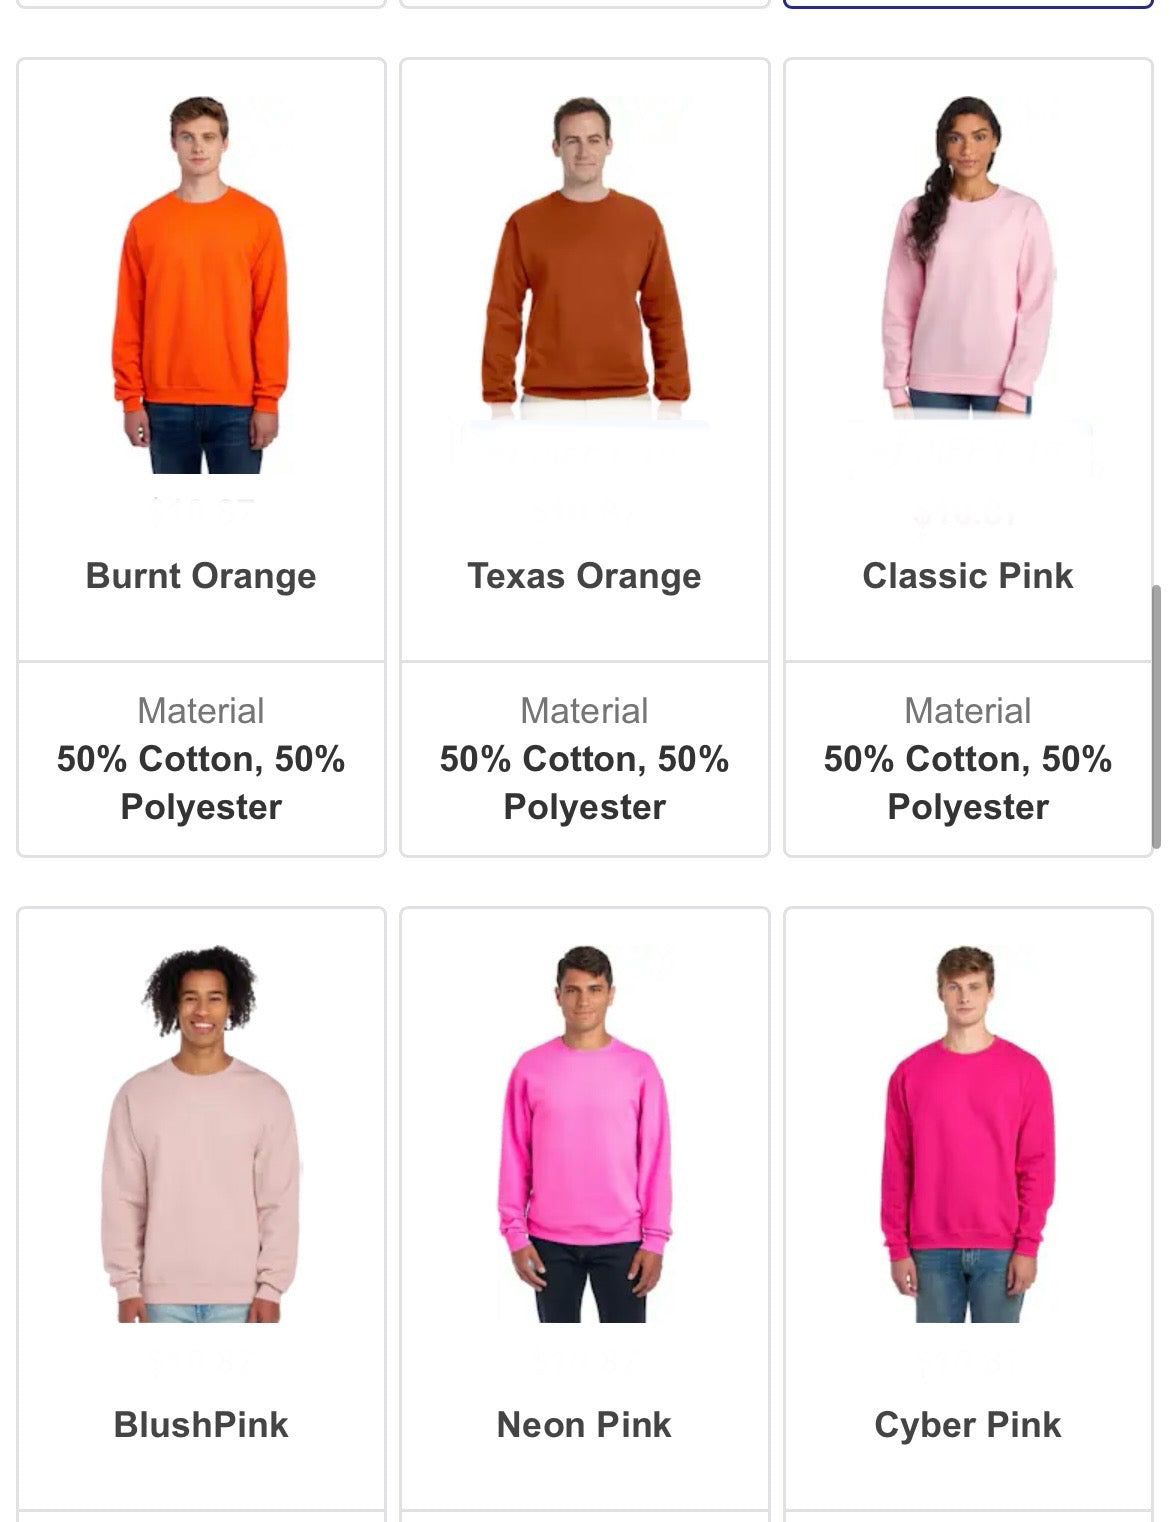
Task: Choose the Cyber Pink color label
Action: (968, 1425)
